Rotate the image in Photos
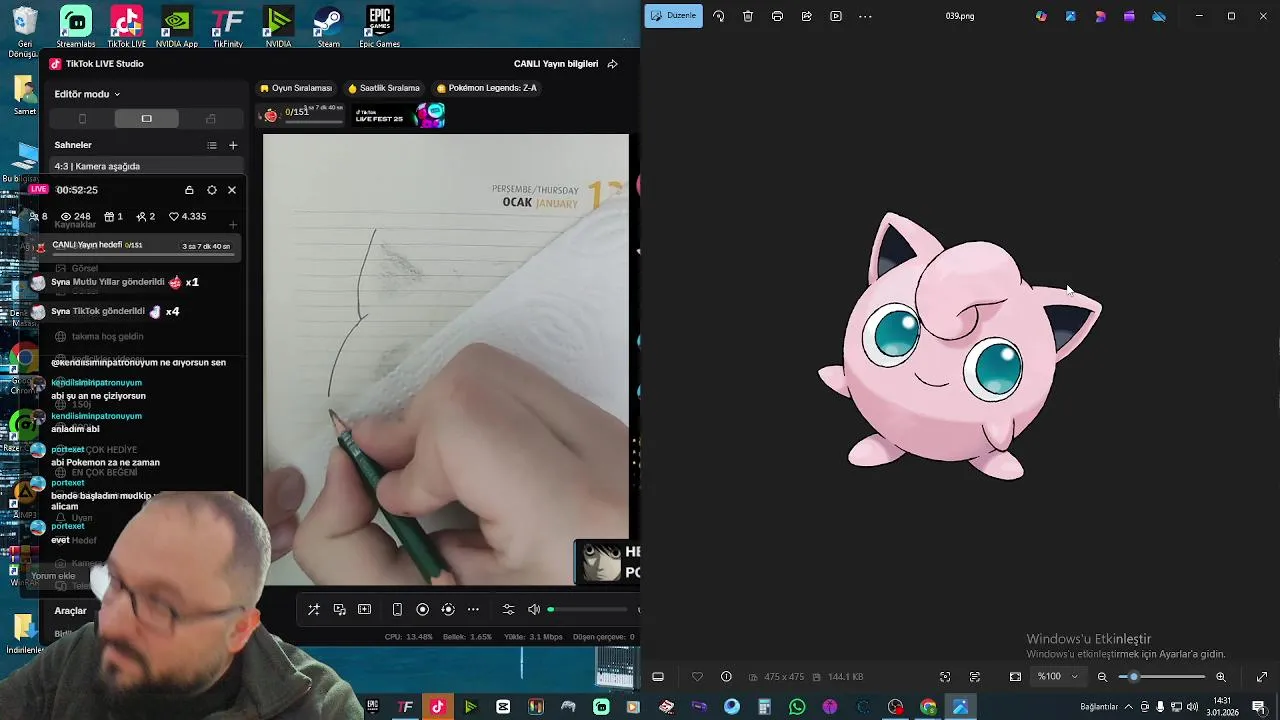Viewport: 1280px width, 720px height. point(719,16)
